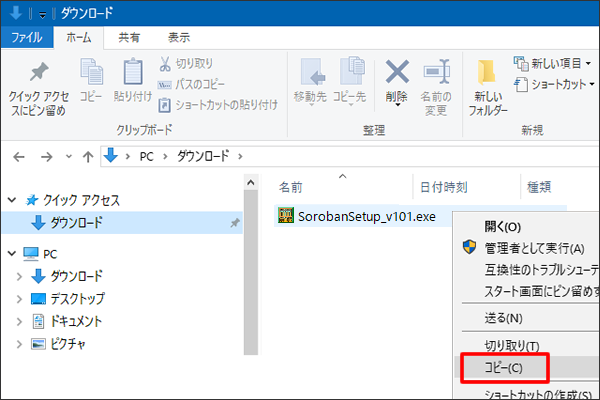Click the SorobanSetup_v101.exe file icon

click(x=286, y=216)
